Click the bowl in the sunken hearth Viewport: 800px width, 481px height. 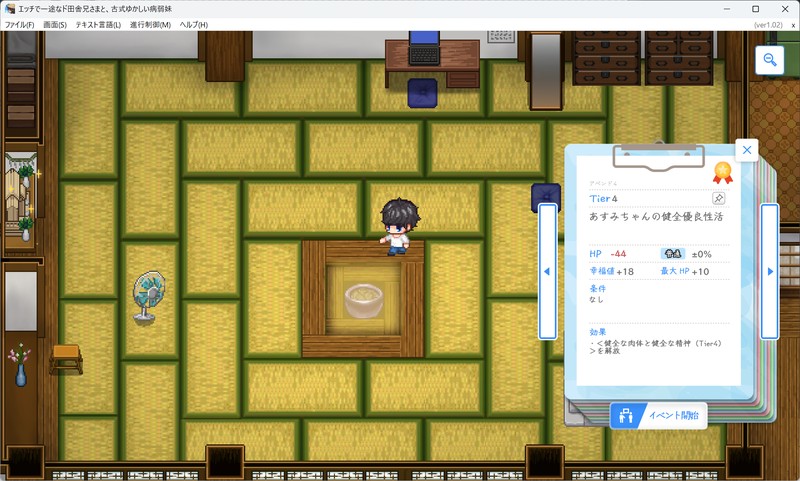pos(363,299)
